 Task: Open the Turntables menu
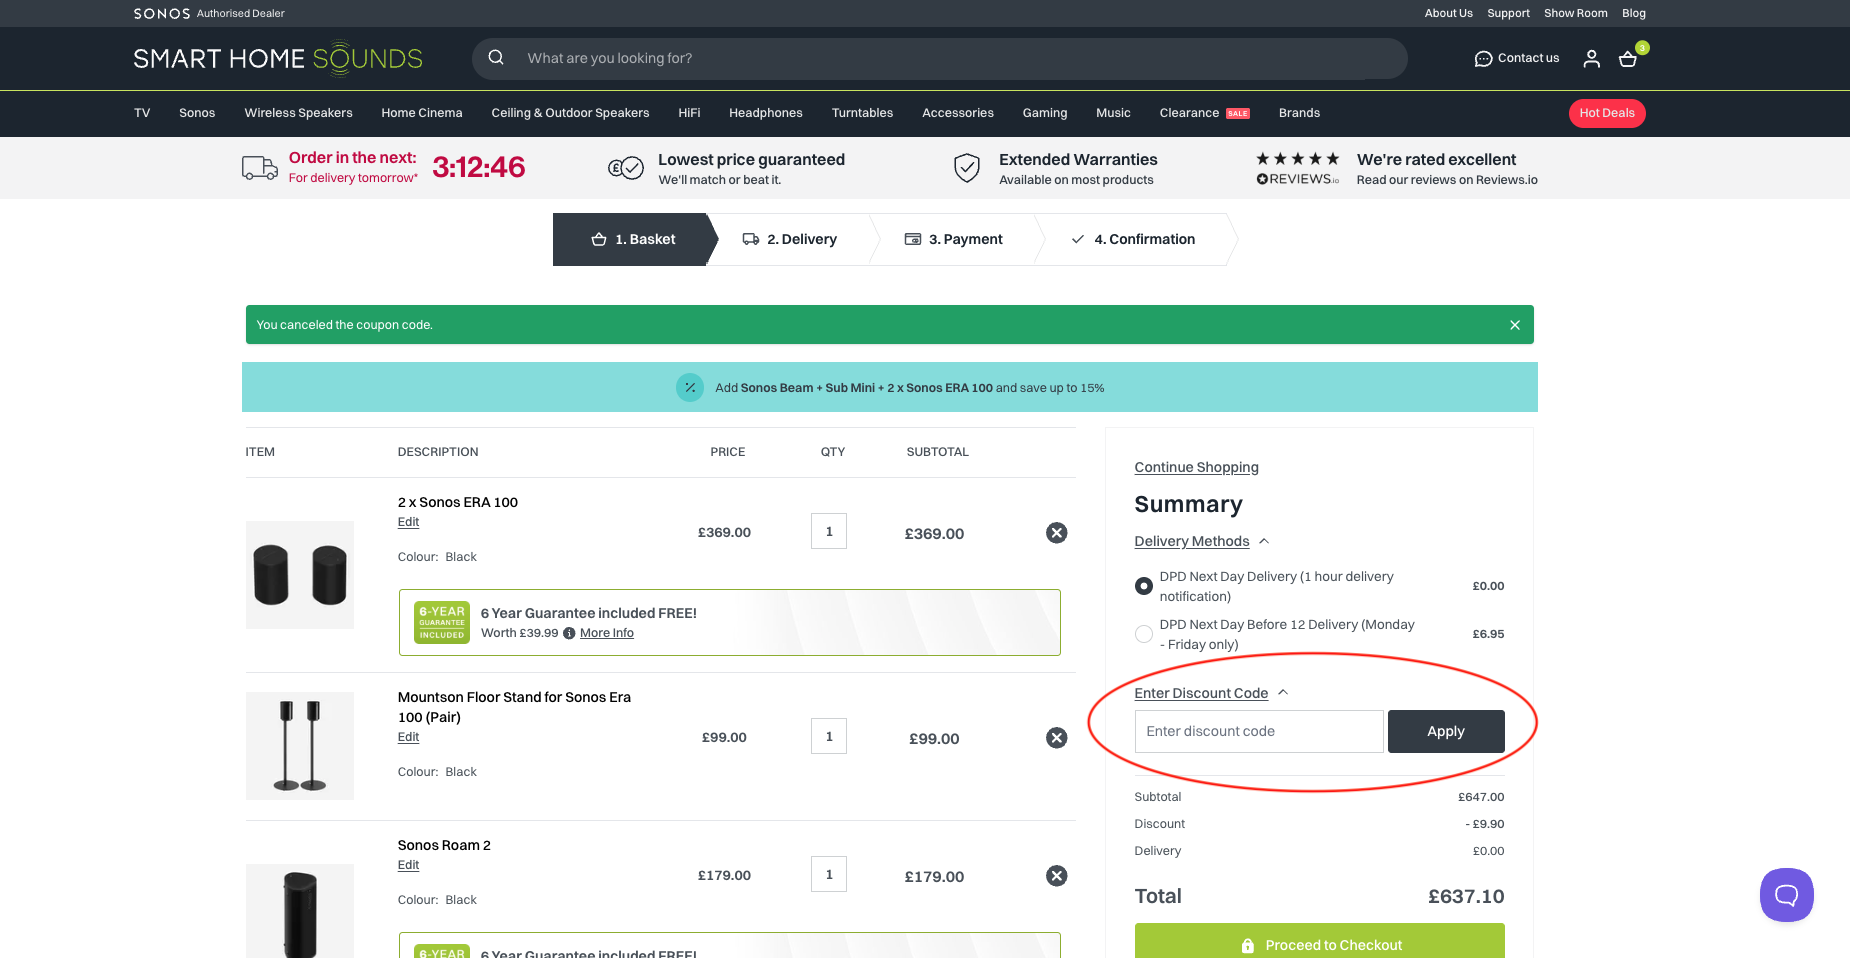pyautogui.click(x=862, y=113)
